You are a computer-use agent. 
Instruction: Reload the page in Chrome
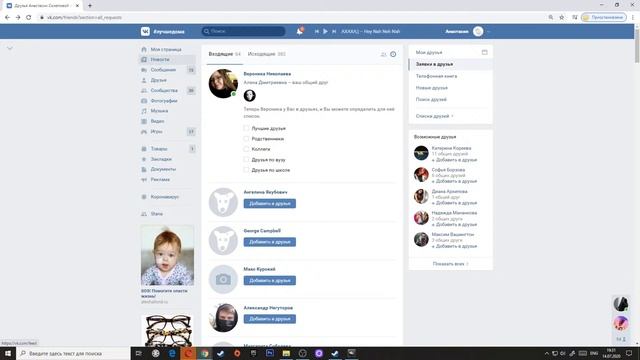click(29, 17)
